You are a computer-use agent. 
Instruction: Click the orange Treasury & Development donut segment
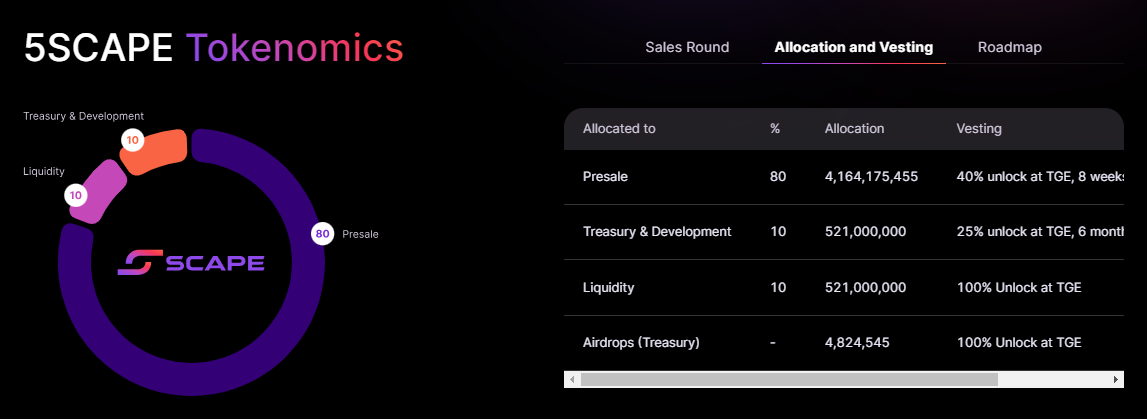pyautogui.click(x=163, y=150)
